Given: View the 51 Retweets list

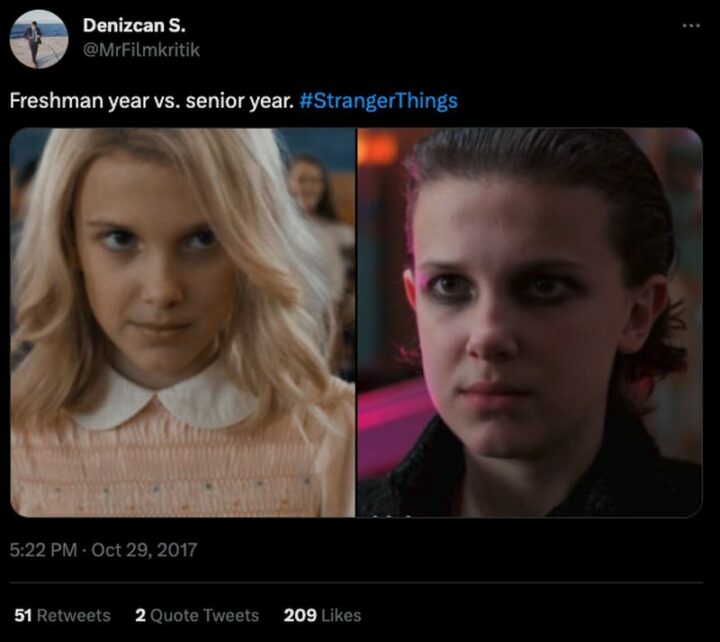Looking at the screenshot, I should click(x=62, y=615).
